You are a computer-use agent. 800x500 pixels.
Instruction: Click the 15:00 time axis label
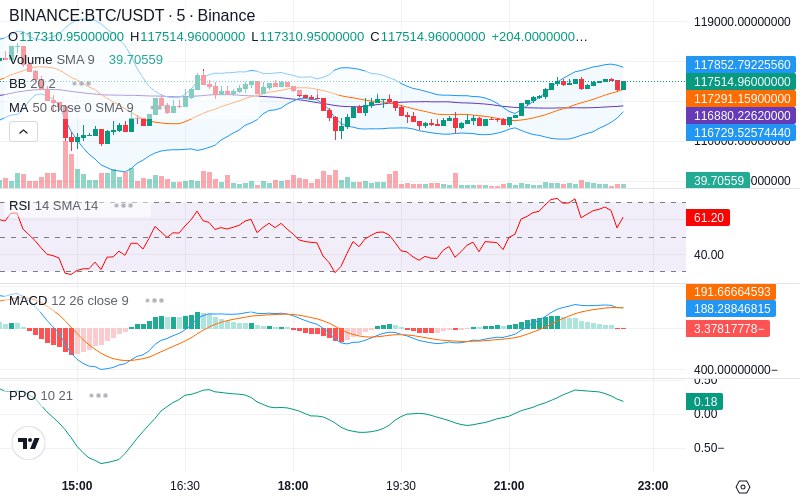[77, 486]
